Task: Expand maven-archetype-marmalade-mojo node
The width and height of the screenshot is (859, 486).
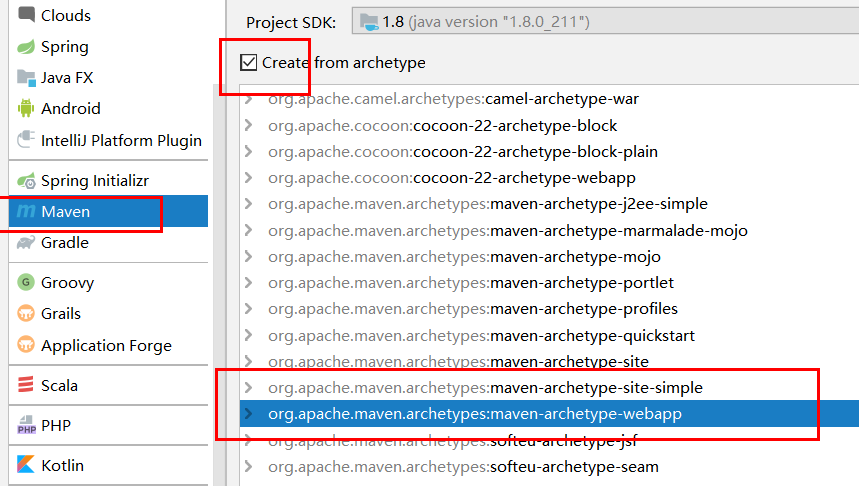Action: pyautogui.click(x=249, y=230)
